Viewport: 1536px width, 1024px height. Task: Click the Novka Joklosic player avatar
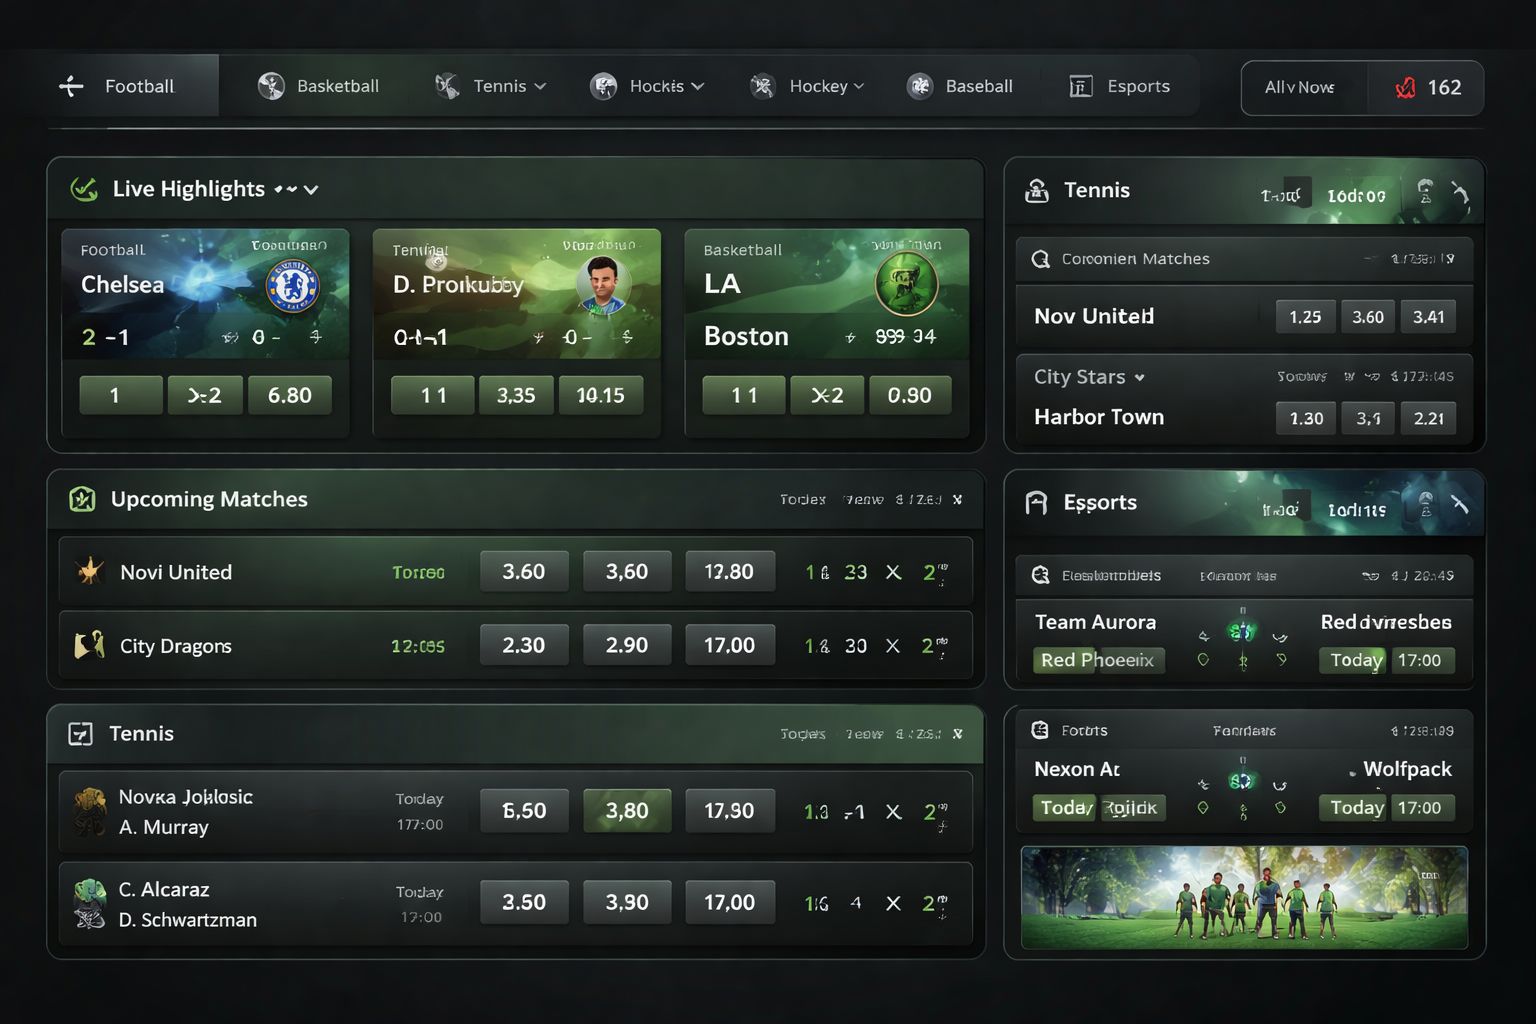coord(90,811)
